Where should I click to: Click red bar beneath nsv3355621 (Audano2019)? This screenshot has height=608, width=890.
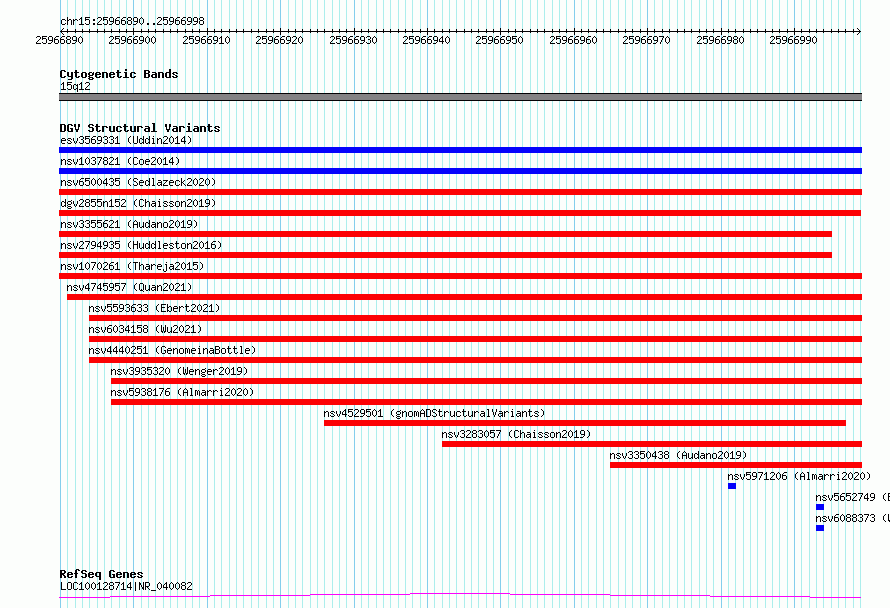(x=446, y=234)
